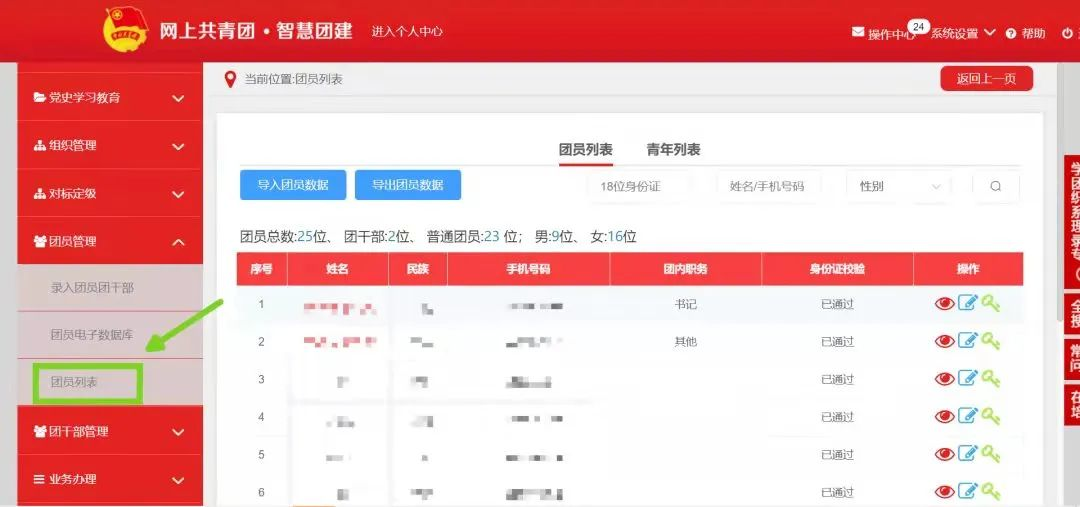Switch to the 青年列表 tab
The width and height of the screenshot is (1080, 507).
click(x=673, y=150)
